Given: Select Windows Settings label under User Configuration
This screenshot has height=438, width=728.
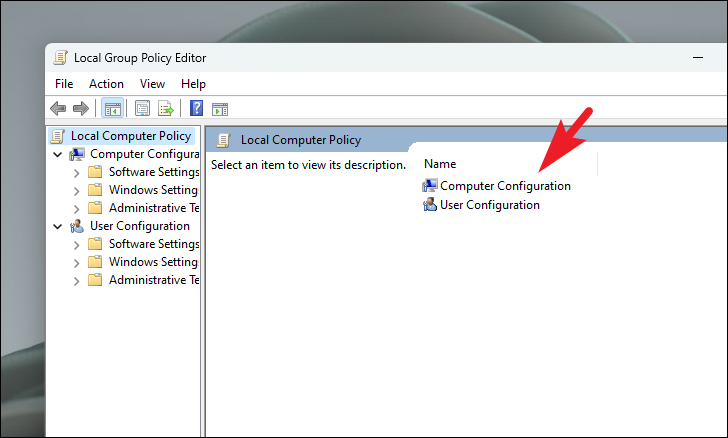Looking at the screenshot, I should coord(154,262).
